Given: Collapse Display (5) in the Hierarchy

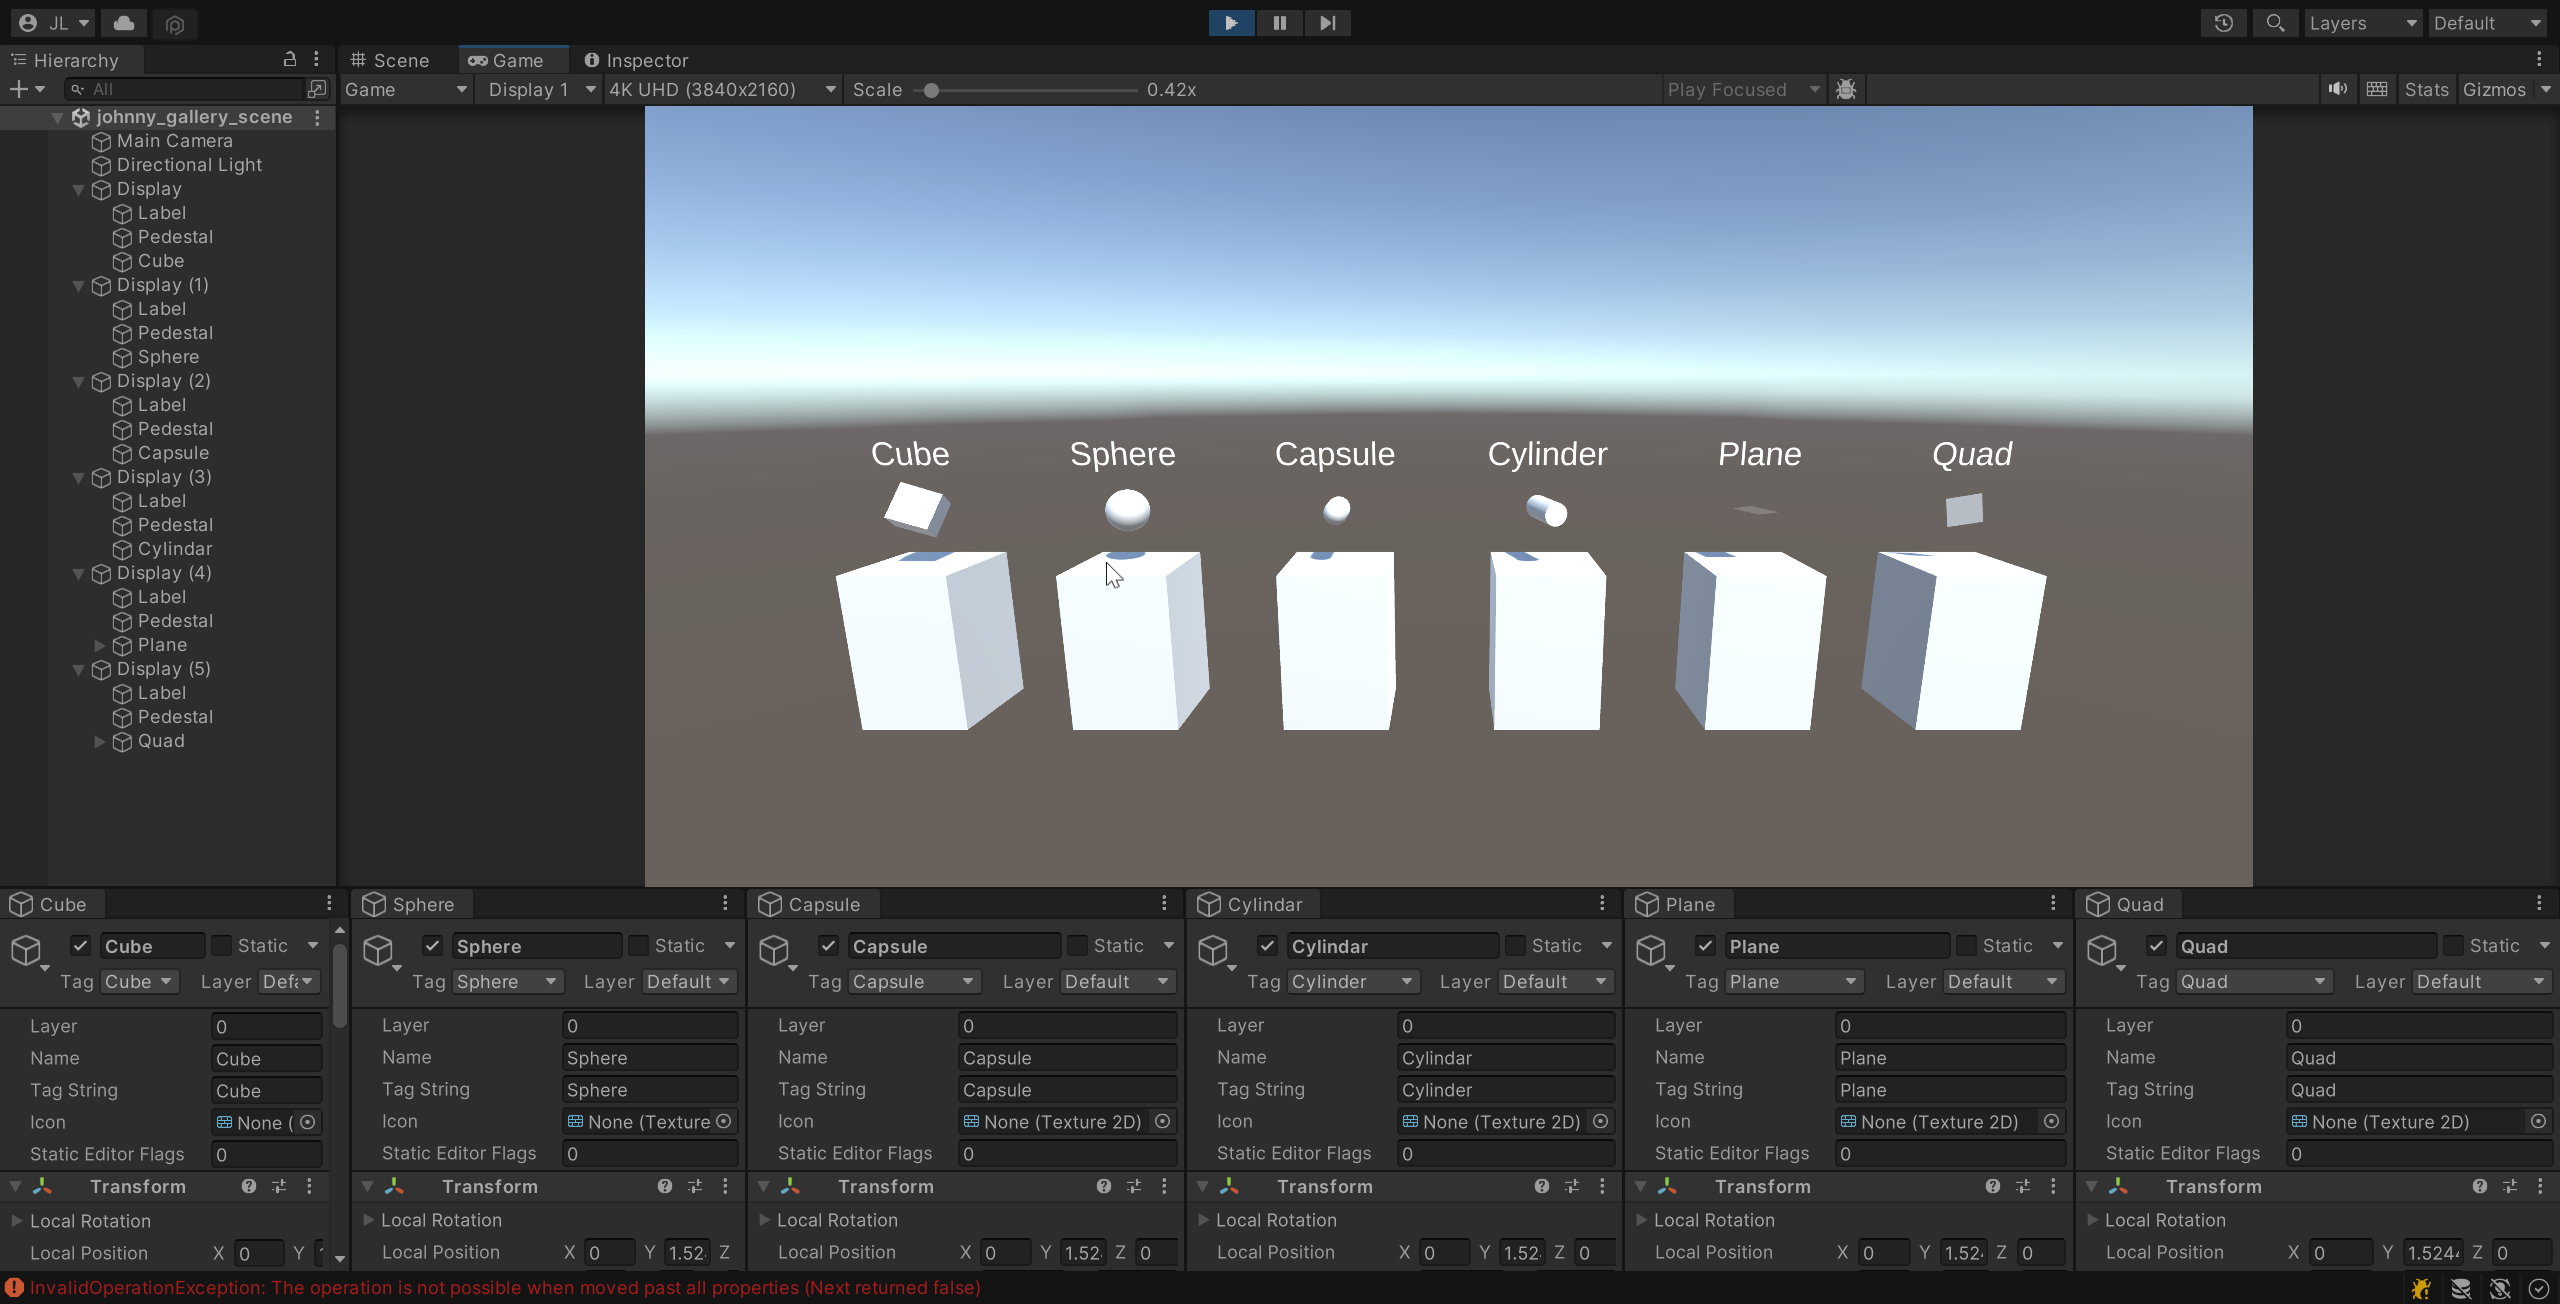Looking at the screenshot, I should pos(78,669).
